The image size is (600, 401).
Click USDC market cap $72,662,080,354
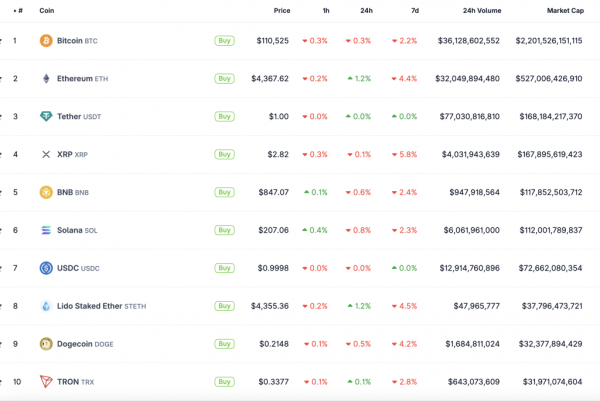coord(551,268)
